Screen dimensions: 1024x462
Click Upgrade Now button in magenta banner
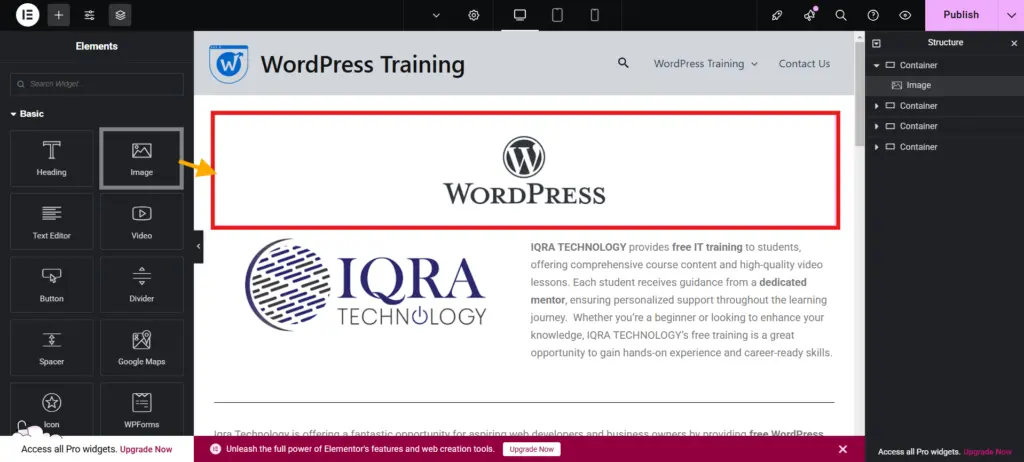[532, 449]
